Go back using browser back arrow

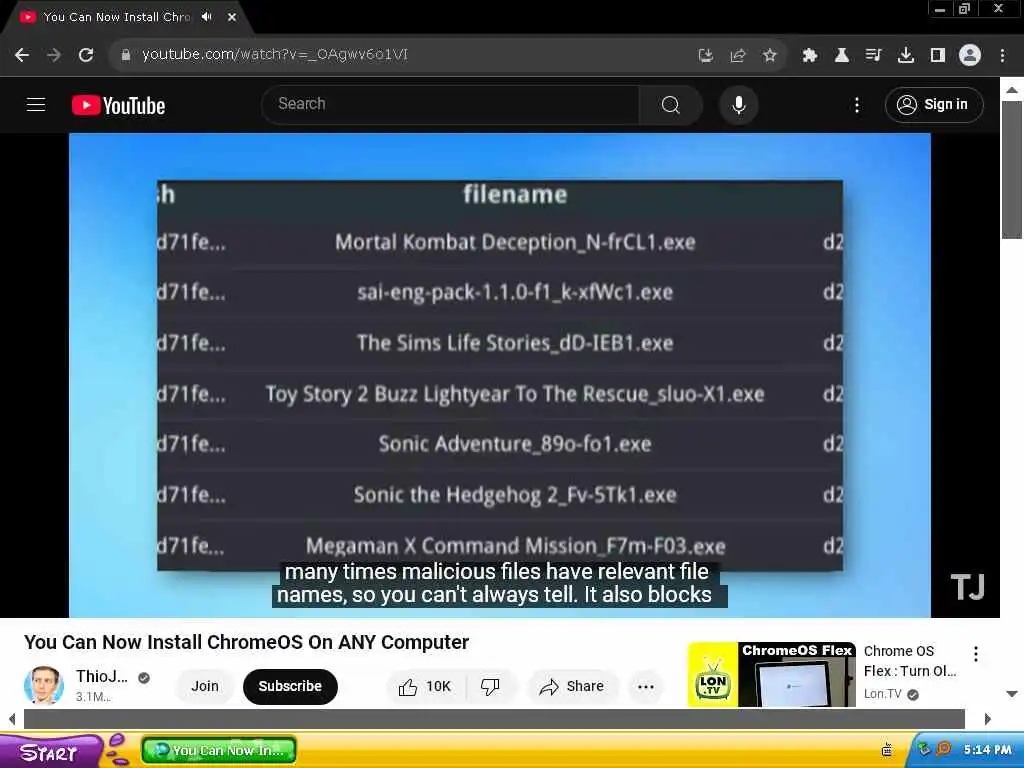click(22, 55)
